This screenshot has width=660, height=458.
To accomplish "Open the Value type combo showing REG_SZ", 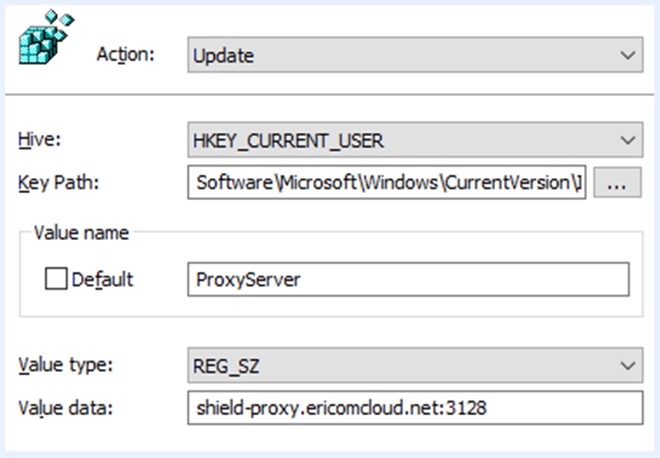I will pos(400,364).
